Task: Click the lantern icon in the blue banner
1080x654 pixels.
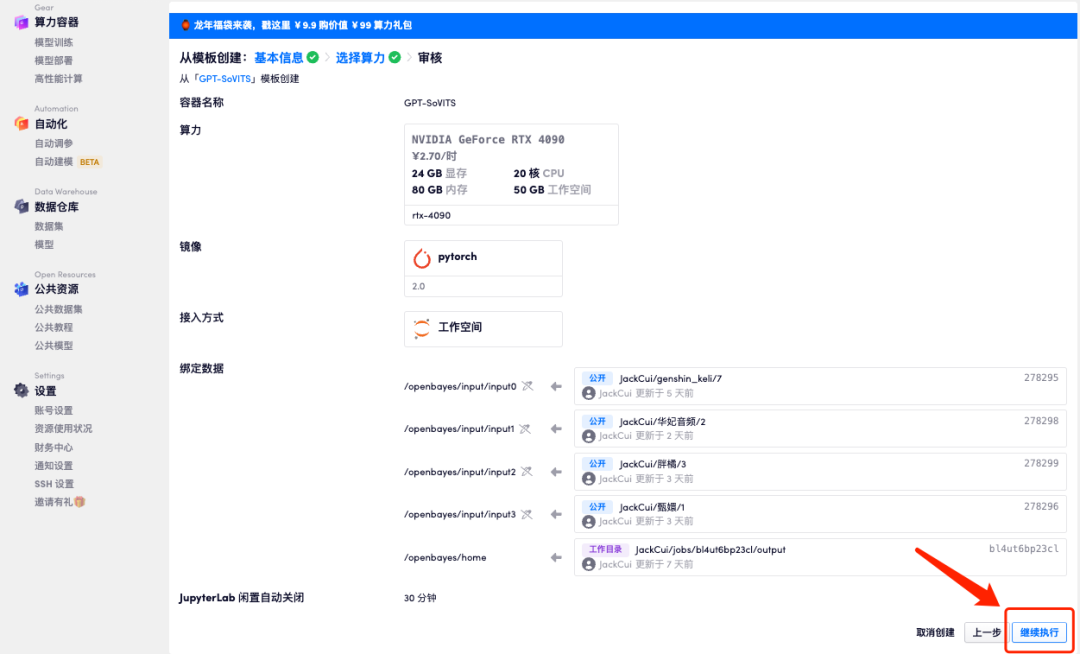Action: [185, 25]
